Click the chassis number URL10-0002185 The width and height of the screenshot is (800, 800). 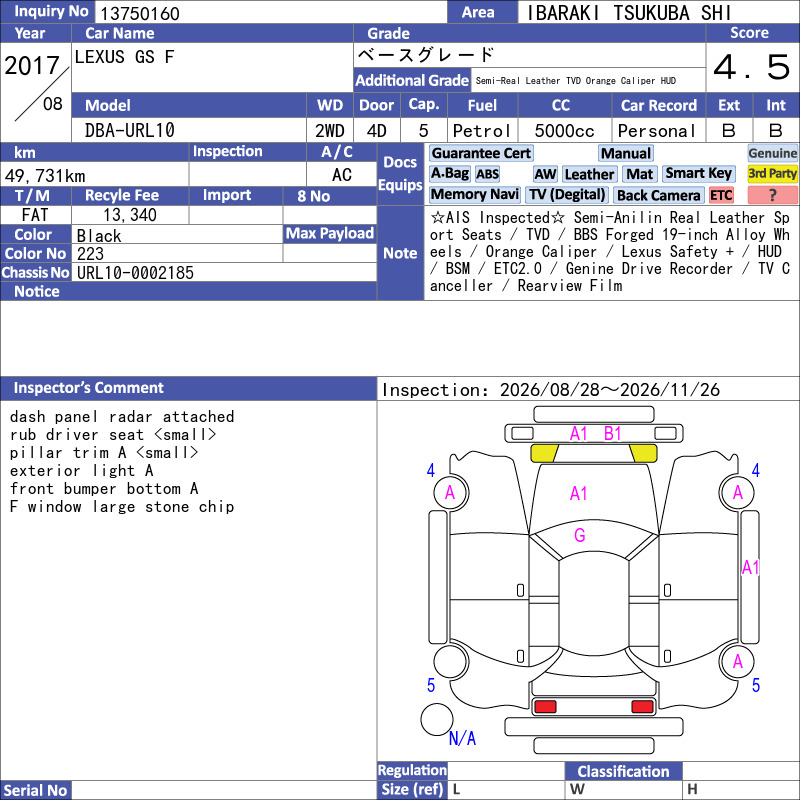click(135, 273)
